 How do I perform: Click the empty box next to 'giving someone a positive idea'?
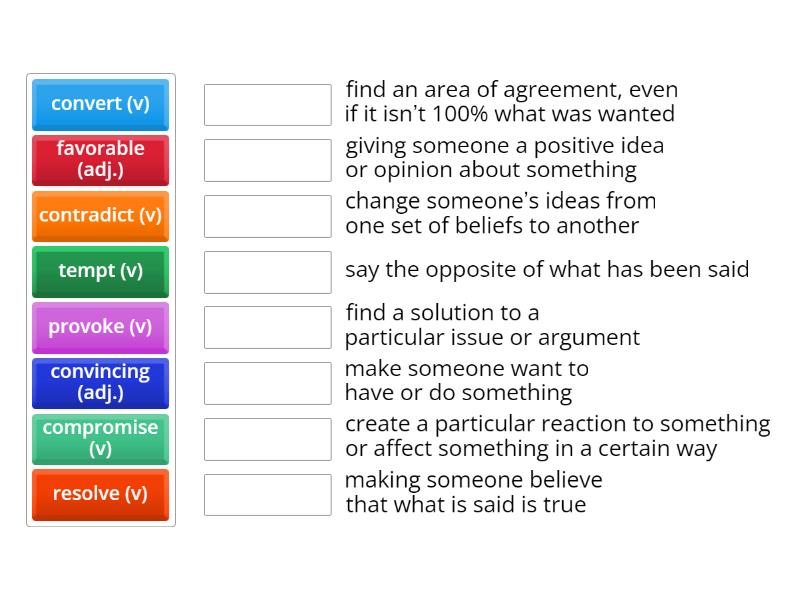tap(267, 157)
